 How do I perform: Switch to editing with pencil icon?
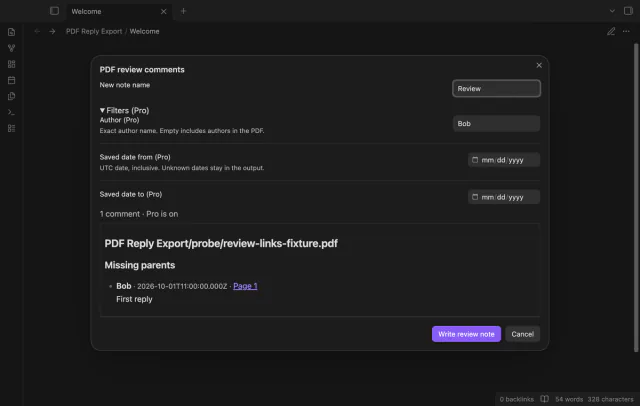tap(611, 31)
